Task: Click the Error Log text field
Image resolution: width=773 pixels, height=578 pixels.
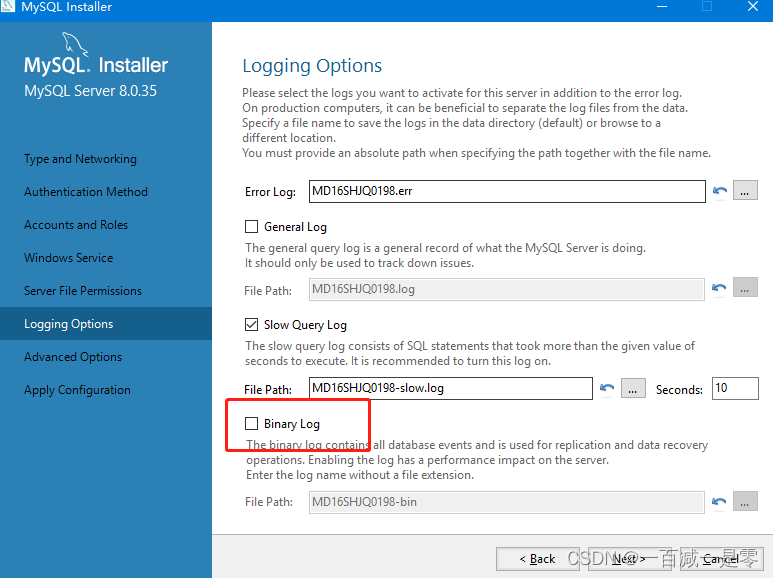Action: (x=507, y=191)
